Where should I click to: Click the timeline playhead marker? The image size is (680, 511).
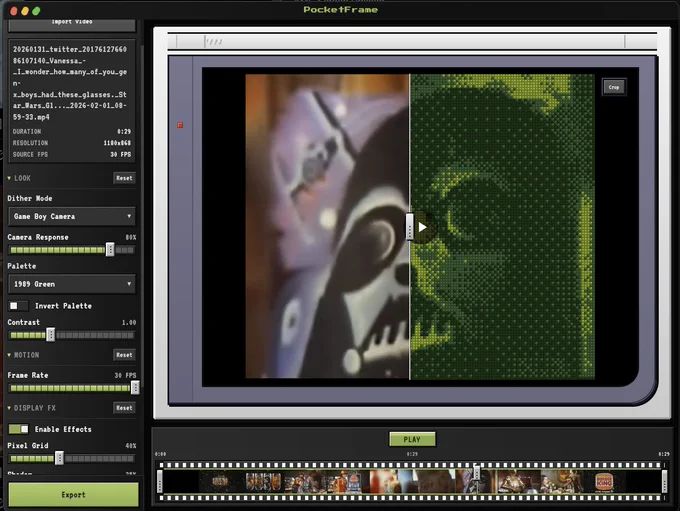(477, 472)
